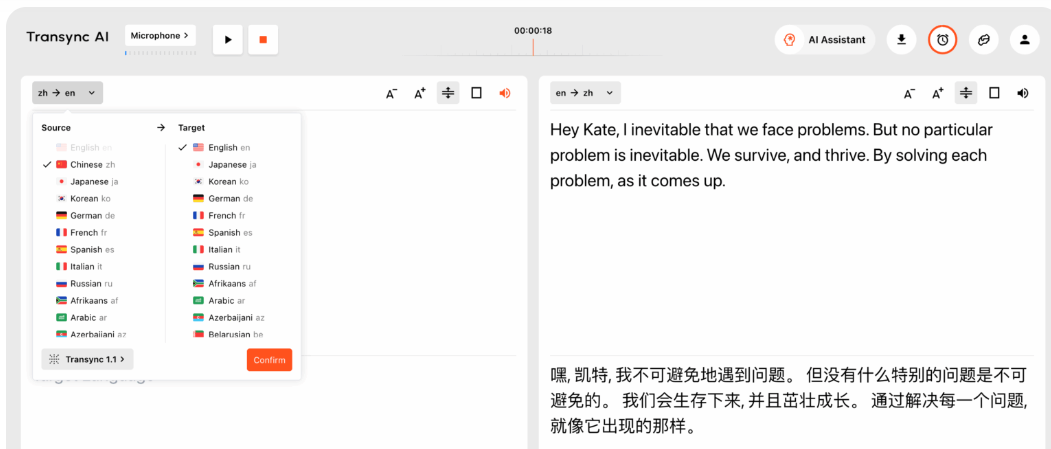The width and height of the screenshot is (1051, 449).
Task: Increase font size in right panel
Action: 938,94
